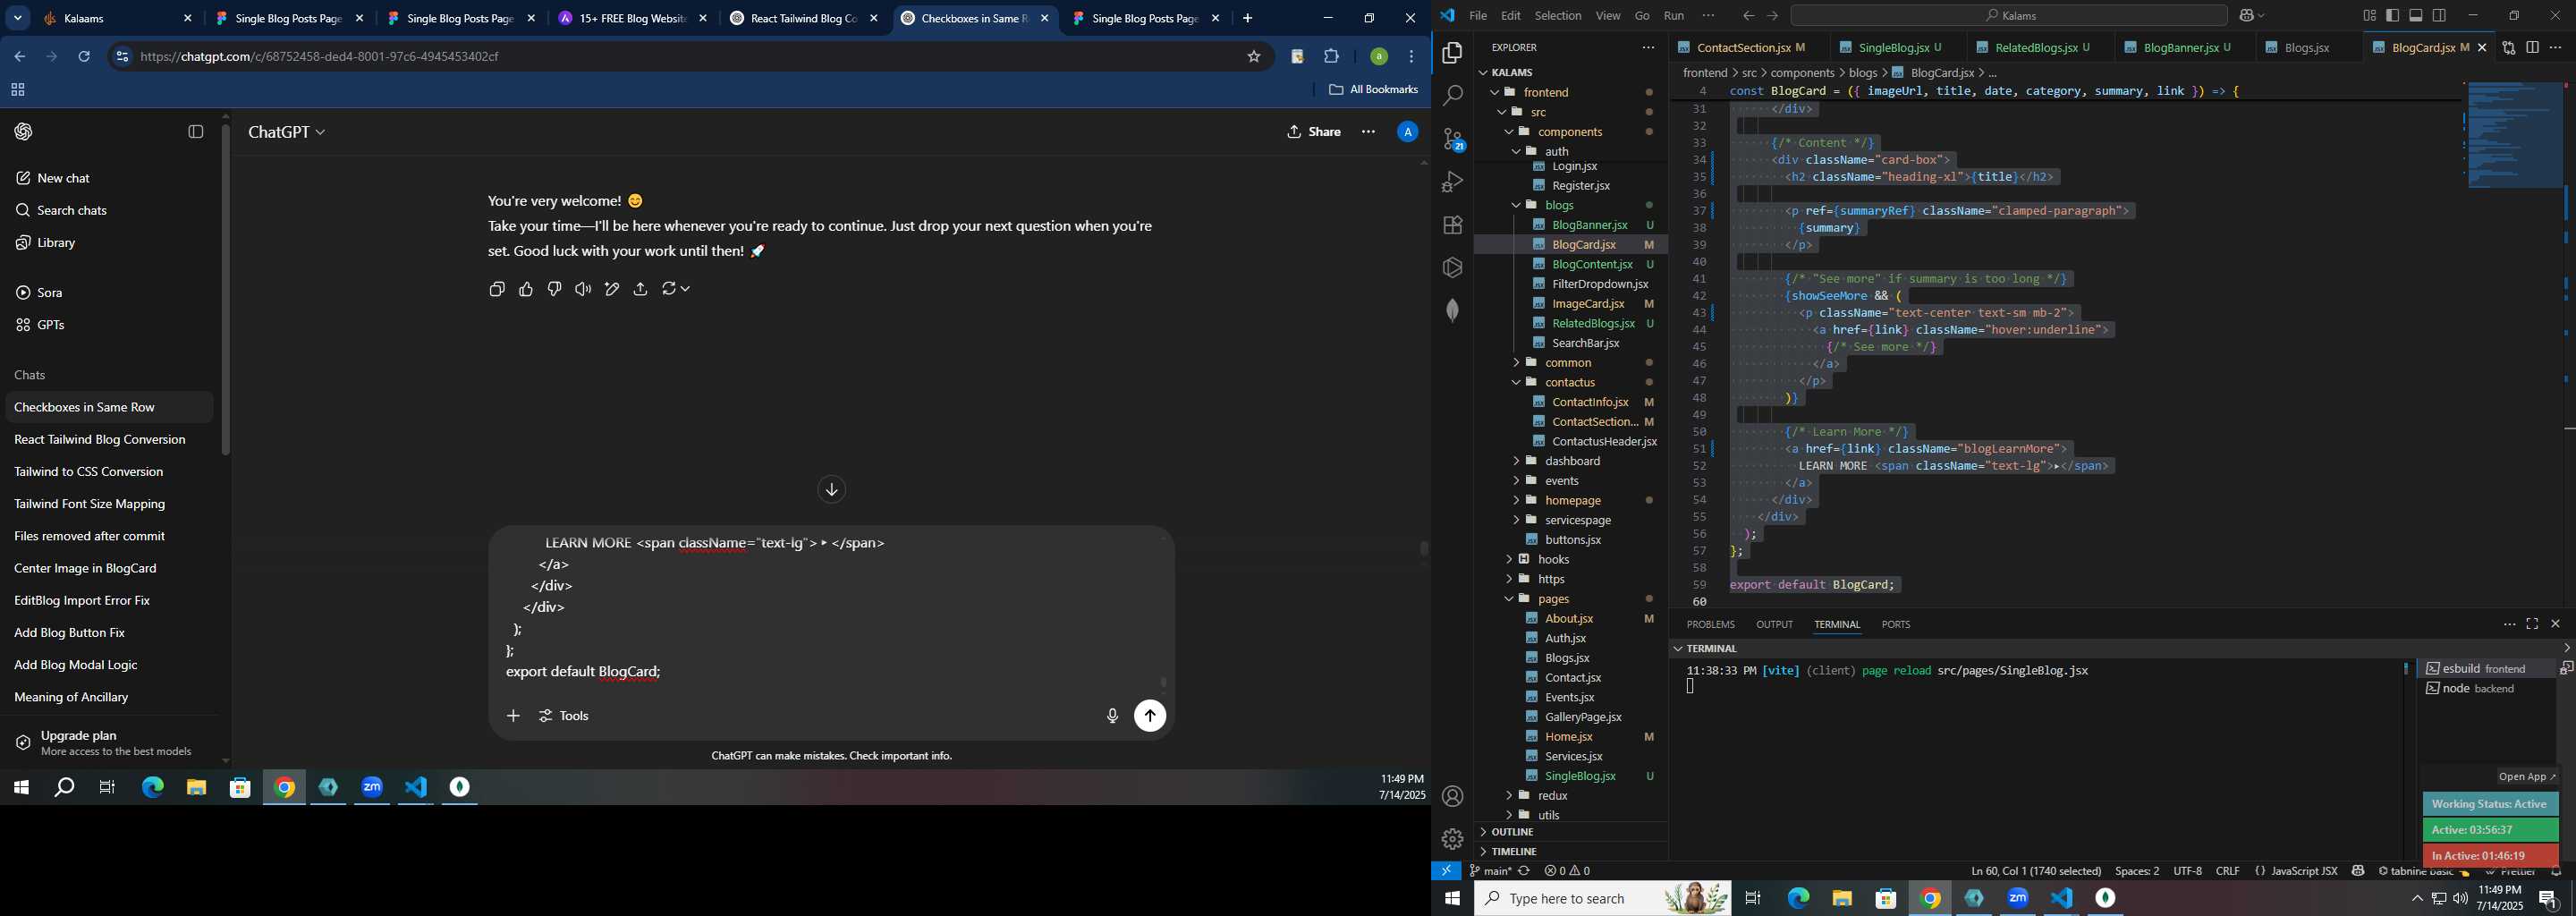This screenshot has width=2576, height=916.
Task: Click the VS Code code minimap
Action: [x=2513, y=136]
